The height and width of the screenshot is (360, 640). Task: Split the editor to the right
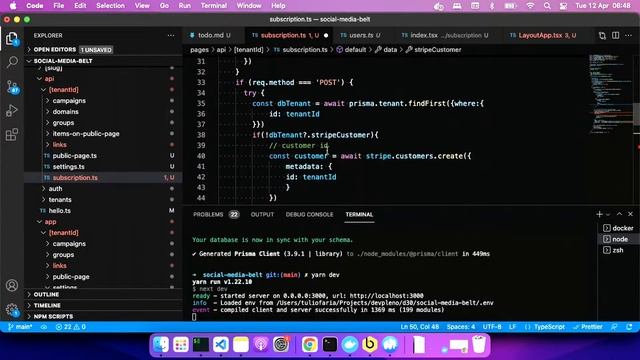[616, 36]
